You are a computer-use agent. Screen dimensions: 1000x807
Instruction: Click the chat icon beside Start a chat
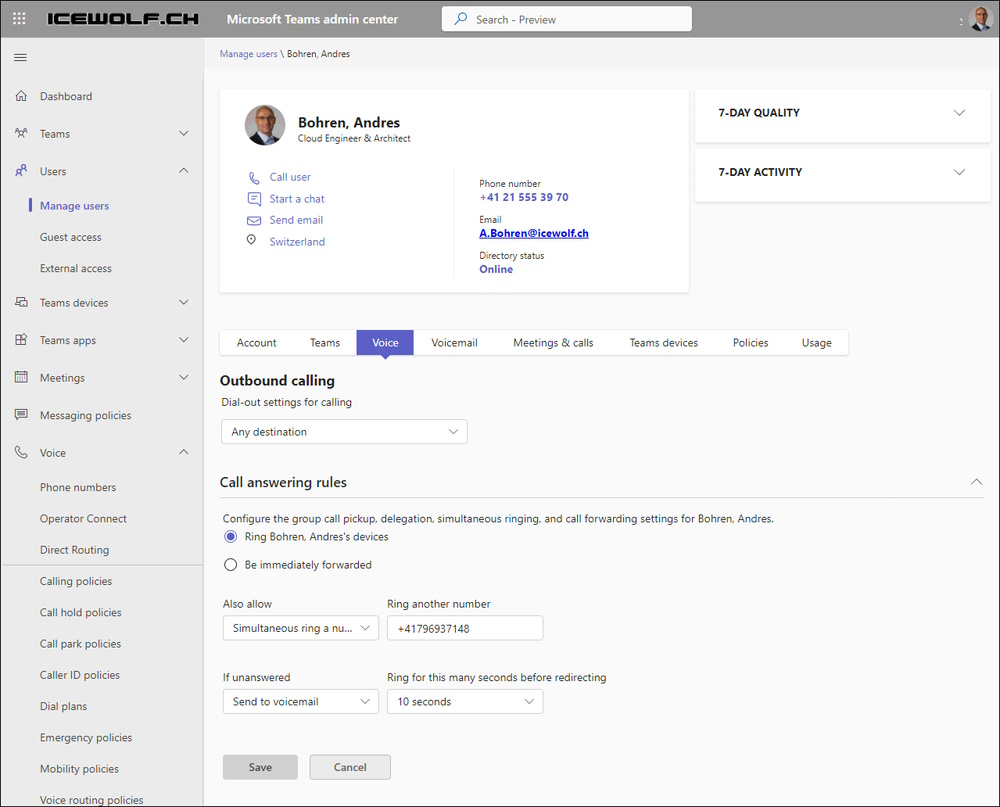coord(254,199)
